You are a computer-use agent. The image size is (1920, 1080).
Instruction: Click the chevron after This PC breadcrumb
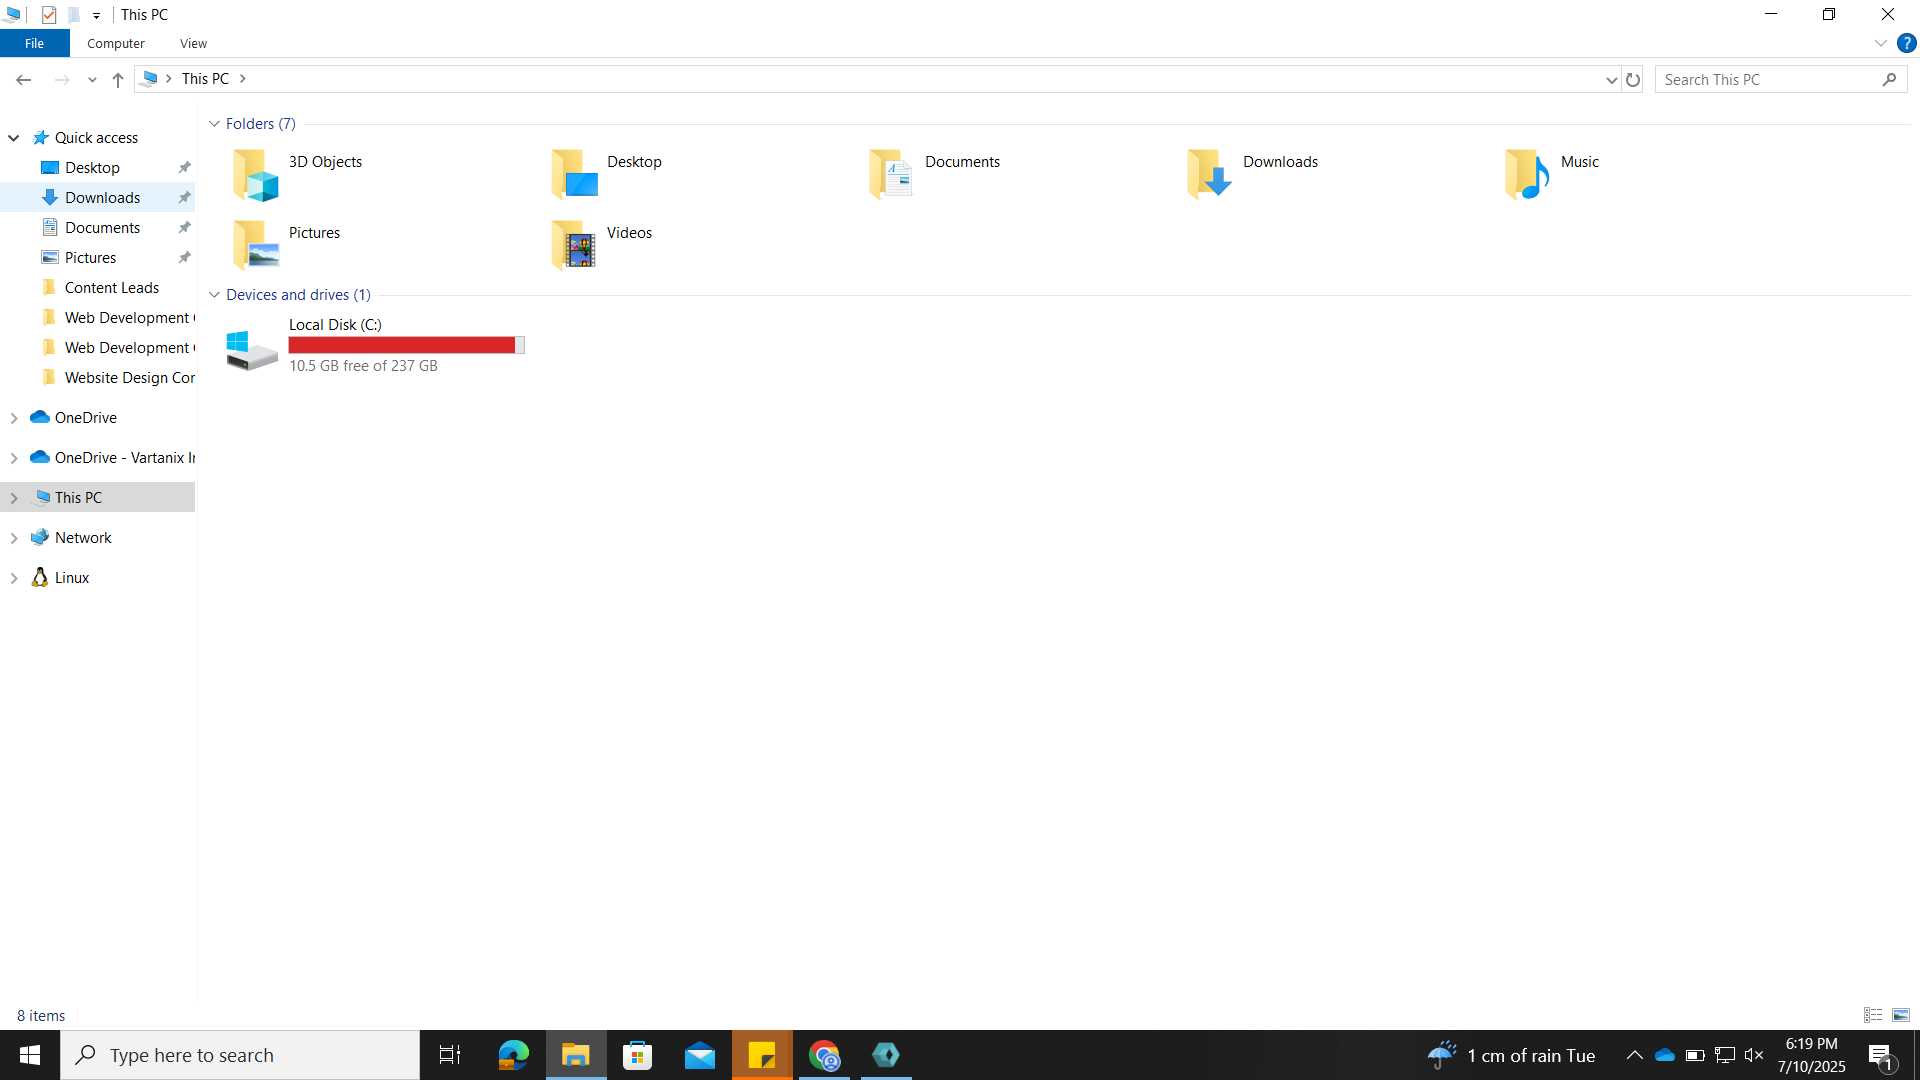coord(242,79)
